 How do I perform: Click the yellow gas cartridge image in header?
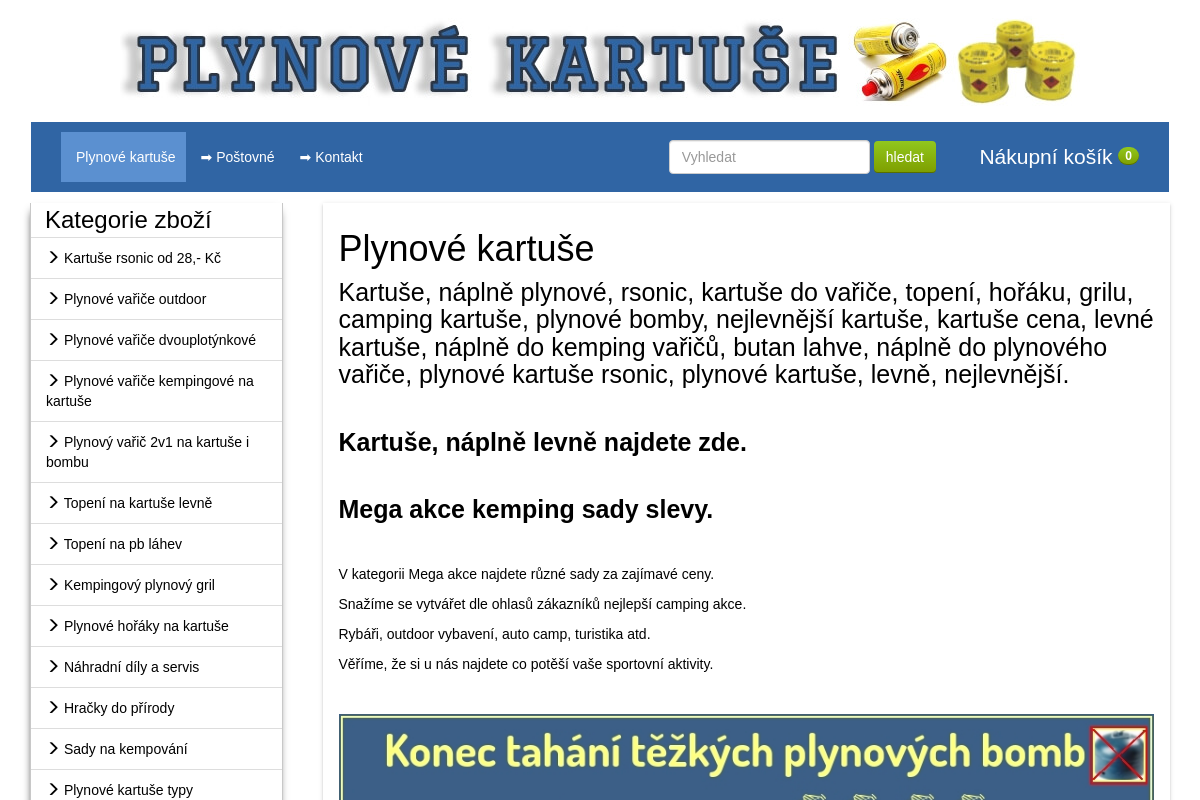pos(898,61)
